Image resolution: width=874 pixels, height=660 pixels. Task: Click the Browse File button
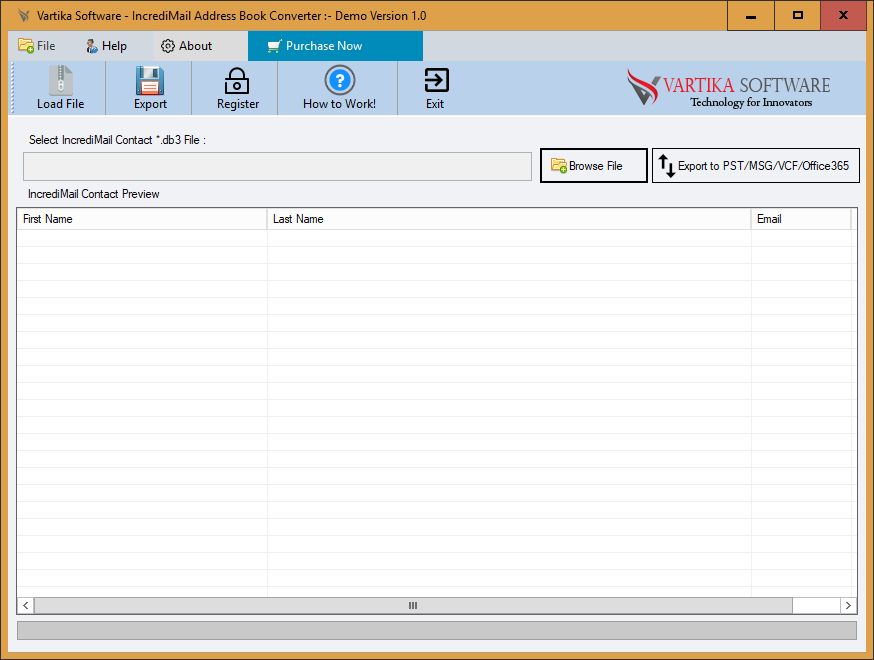[x=594, y=166]
